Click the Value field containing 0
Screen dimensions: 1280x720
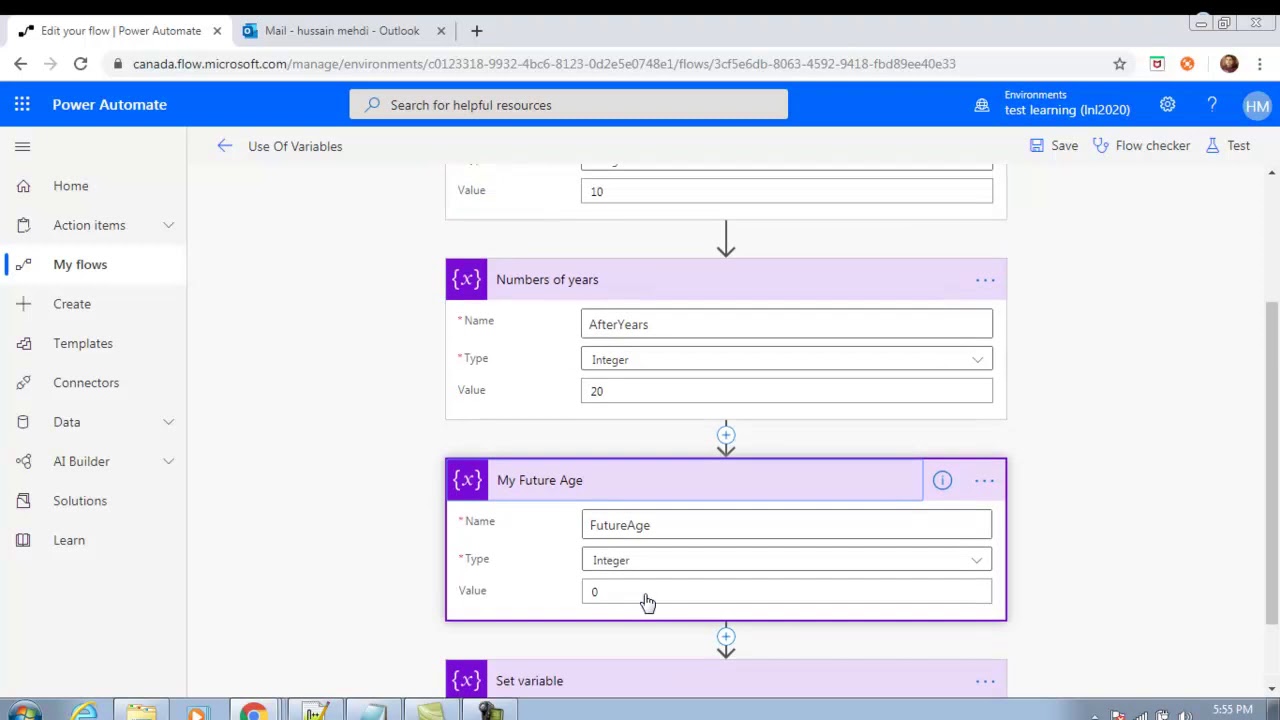click(787, 592)
